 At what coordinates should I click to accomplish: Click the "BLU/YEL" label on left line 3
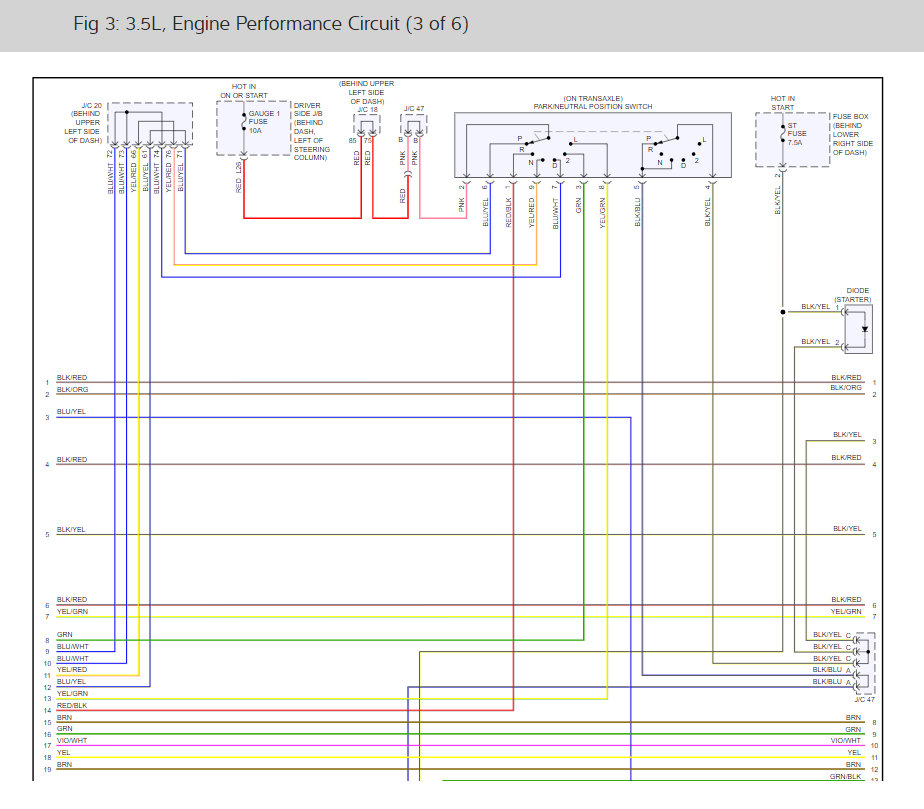(x=71, y=412)
